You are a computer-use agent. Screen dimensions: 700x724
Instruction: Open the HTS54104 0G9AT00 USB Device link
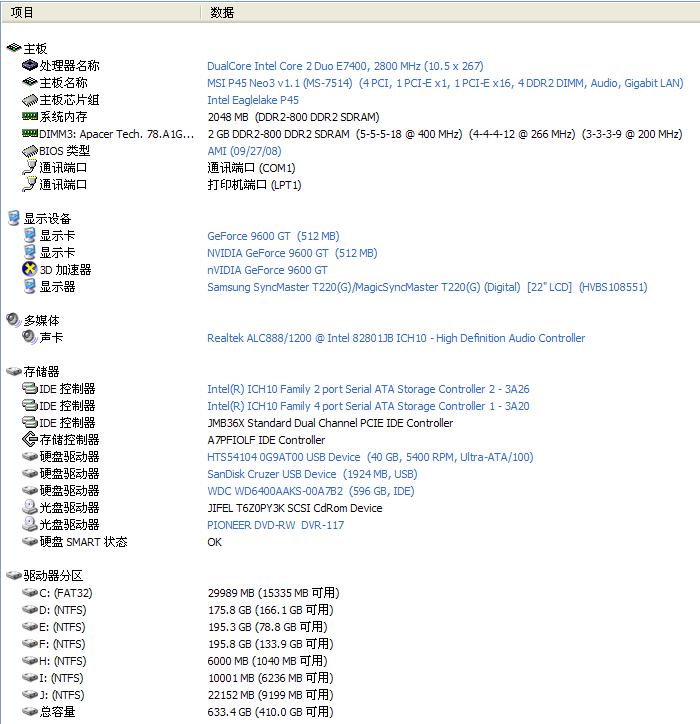point(370,457)
